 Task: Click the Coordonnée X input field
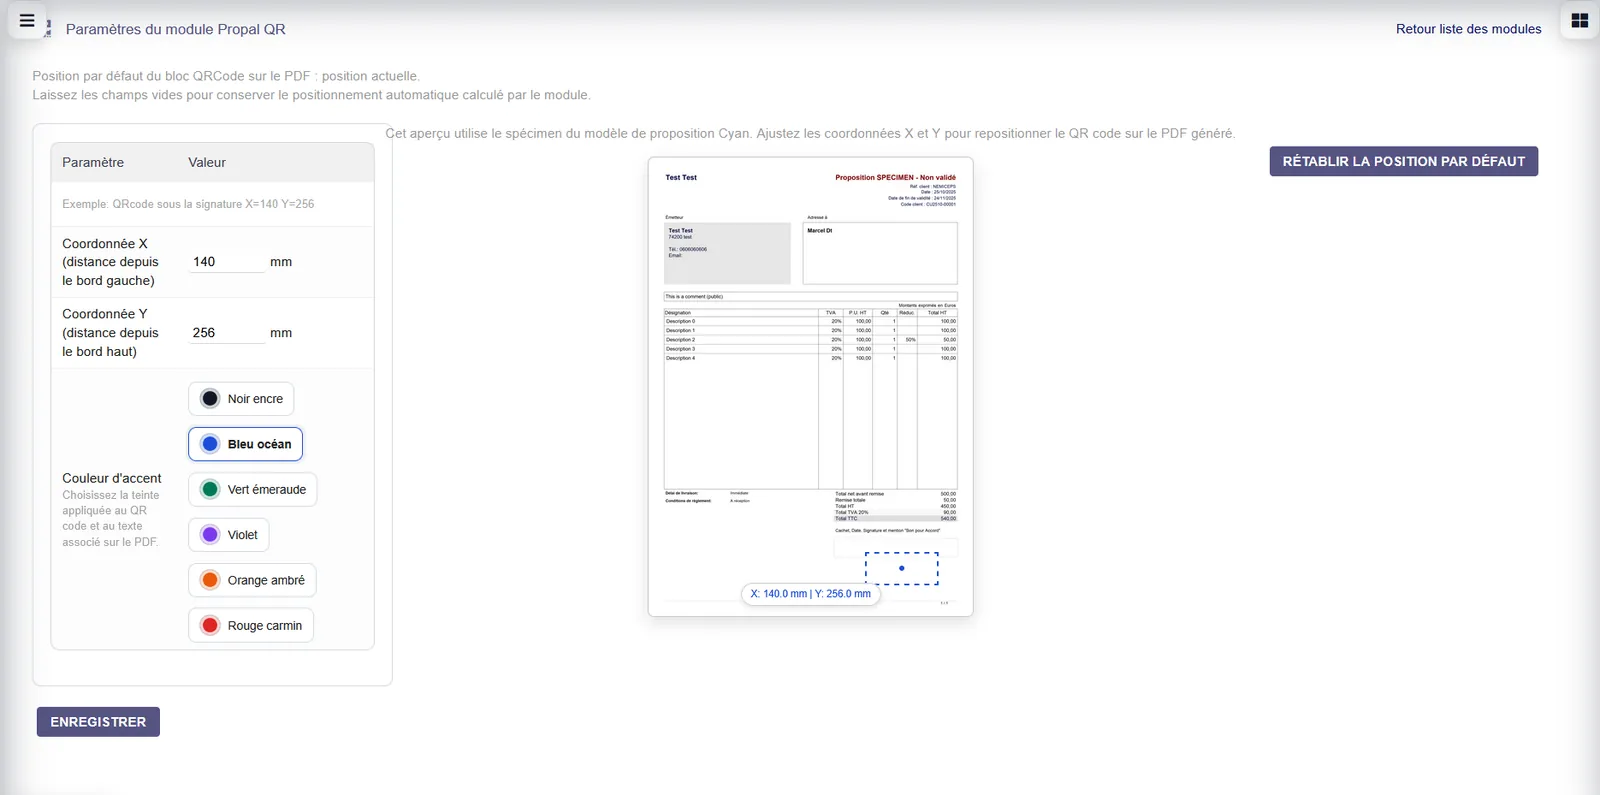click(x=227, y=262)
